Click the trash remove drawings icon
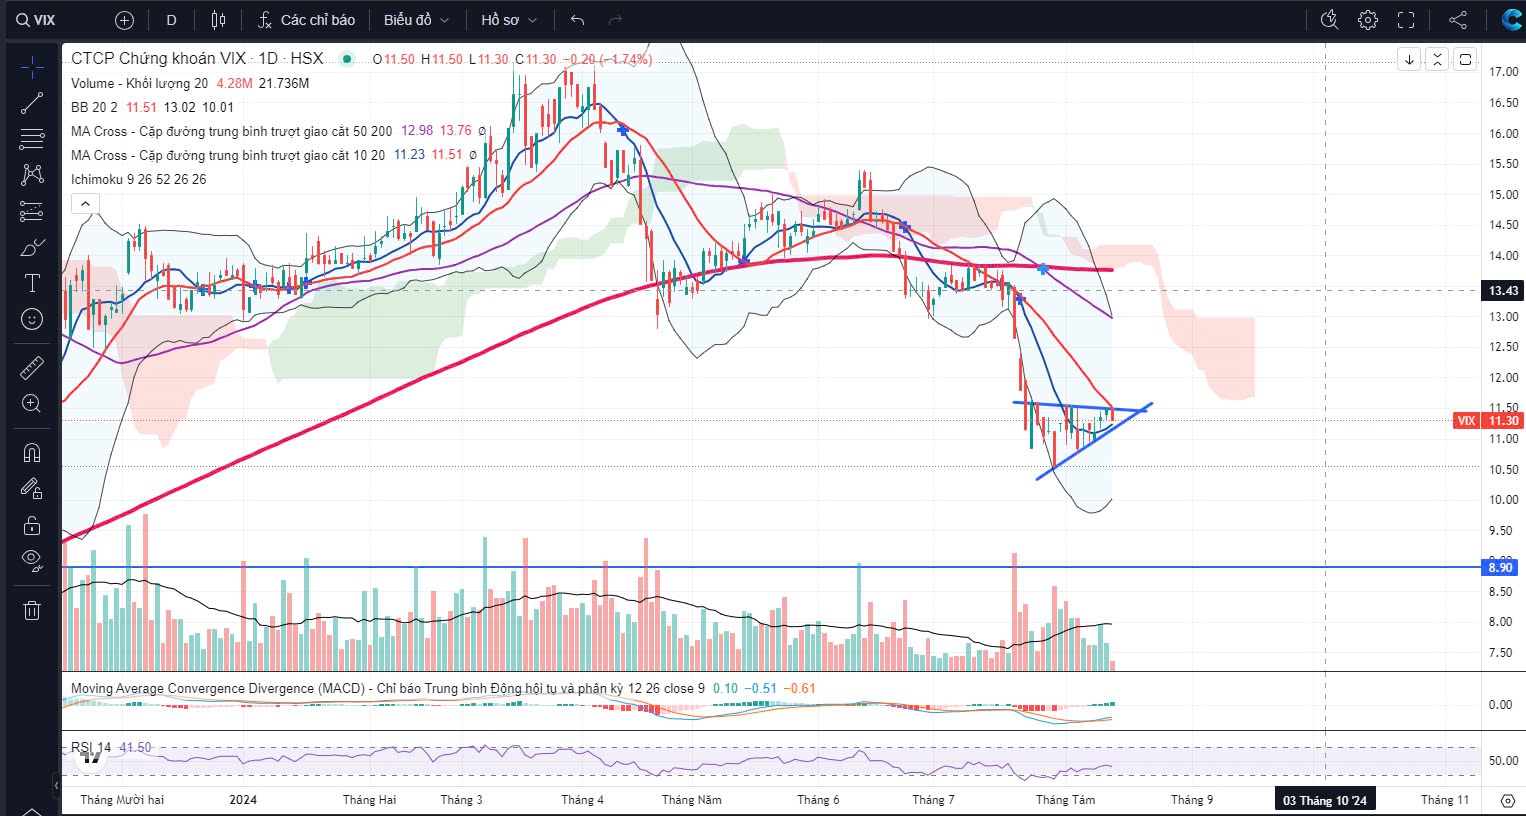The height and width of the screenshot is (816, 1526). tap(32, 610)
